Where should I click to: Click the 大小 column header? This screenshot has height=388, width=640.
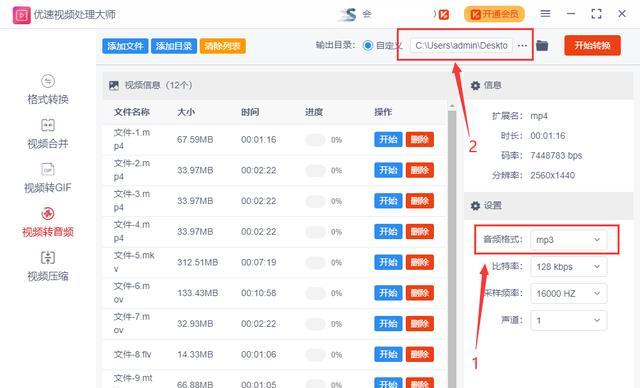click(x=186, y=112)
